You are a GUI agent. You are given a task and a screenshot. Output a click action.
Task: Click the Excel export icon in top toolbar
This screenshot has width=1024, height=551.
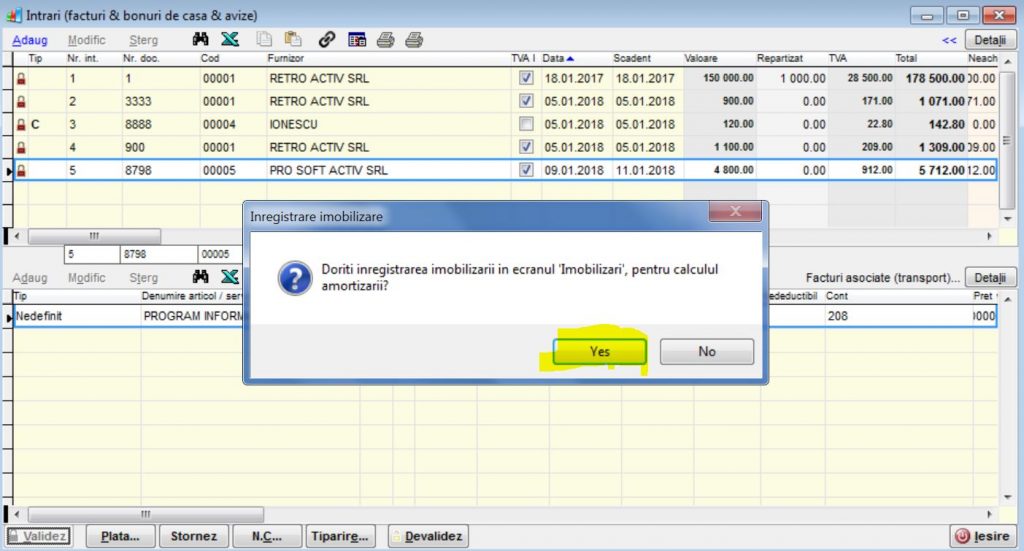point(229,40)
